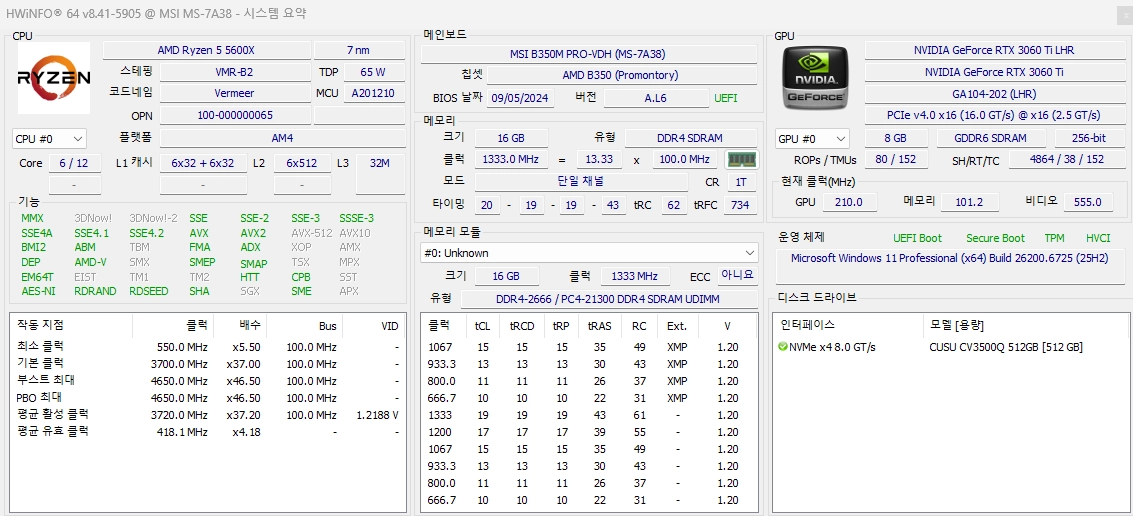Click the AES-NI feature label

tap(38, 291)
